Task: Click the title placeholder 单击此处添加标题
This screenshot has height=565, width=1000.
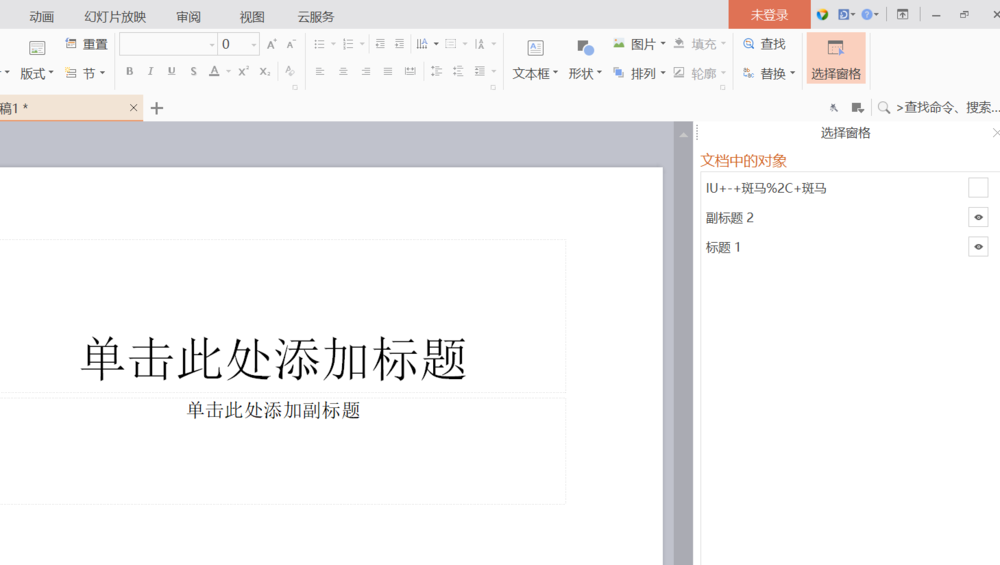Action: point(274,358)
